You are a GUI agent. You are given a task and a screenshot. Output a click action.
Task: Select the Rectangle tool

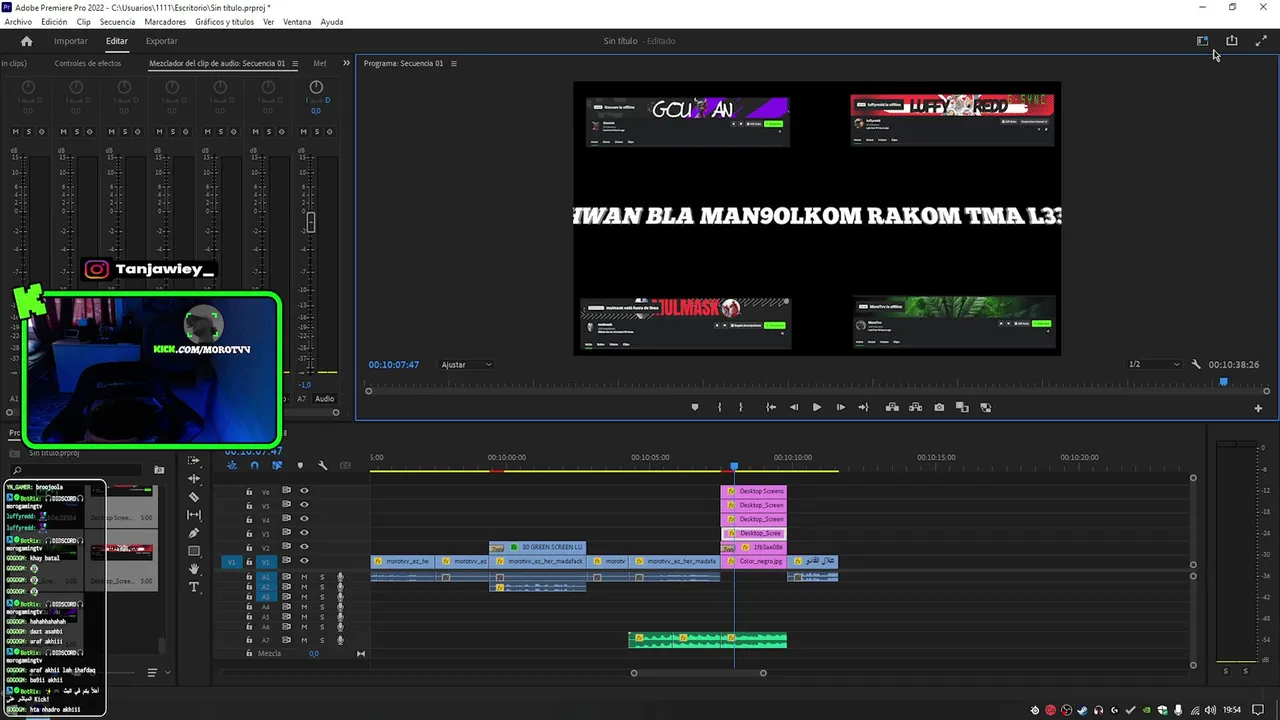tap(194, 551)
